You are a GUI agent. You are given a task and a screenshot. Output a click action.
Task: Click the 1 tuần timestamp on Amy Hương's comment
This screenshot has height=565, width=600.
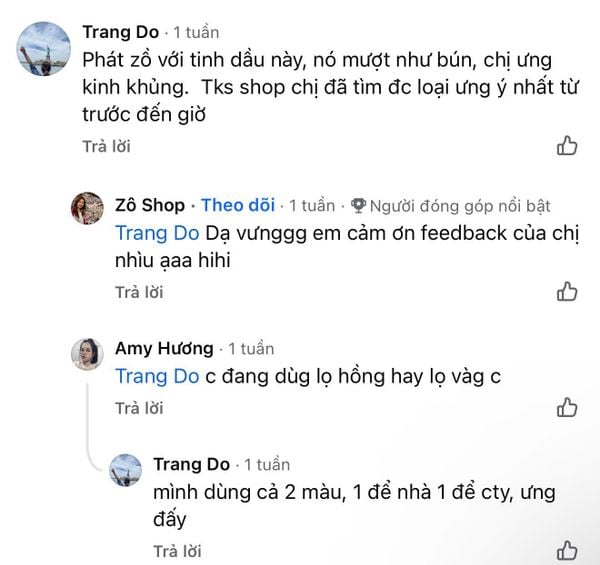(251, 349)
